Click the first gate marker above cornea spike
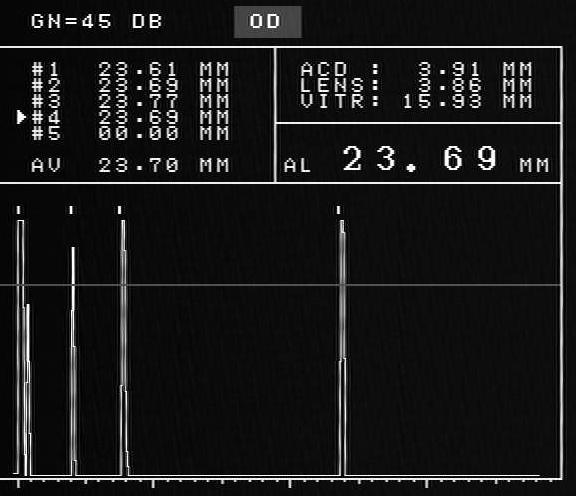Image resolution: width=576 pixels, height=496 pixels. click(x=19, y=210)
